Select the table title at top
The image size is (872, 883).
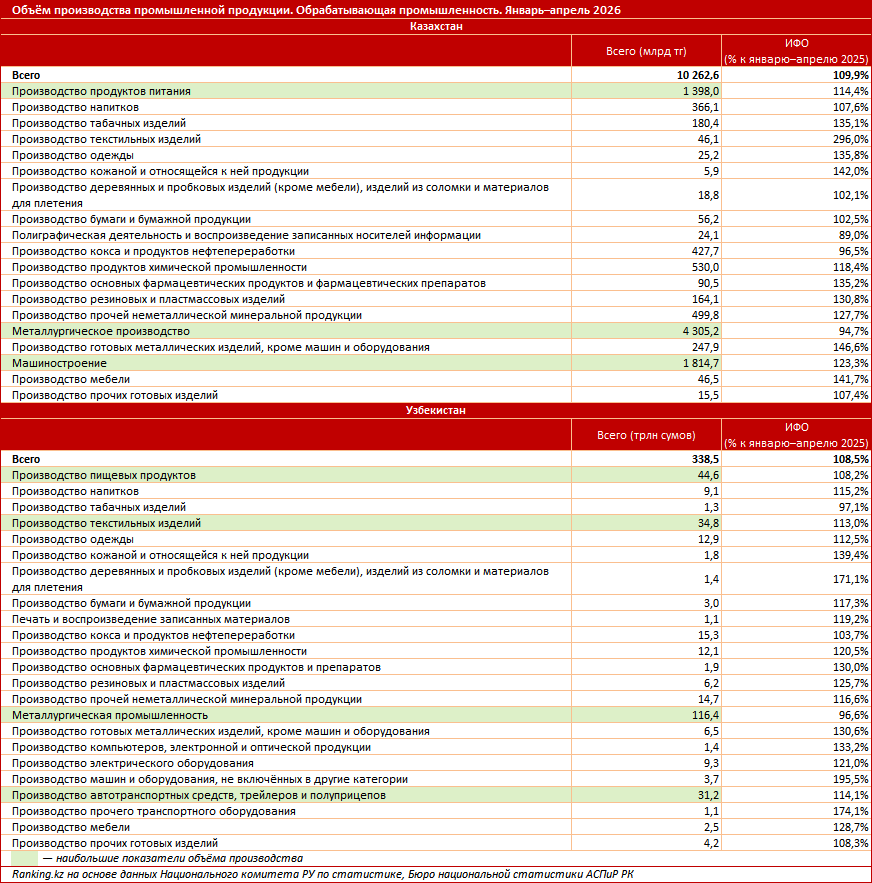pos(316,10)
